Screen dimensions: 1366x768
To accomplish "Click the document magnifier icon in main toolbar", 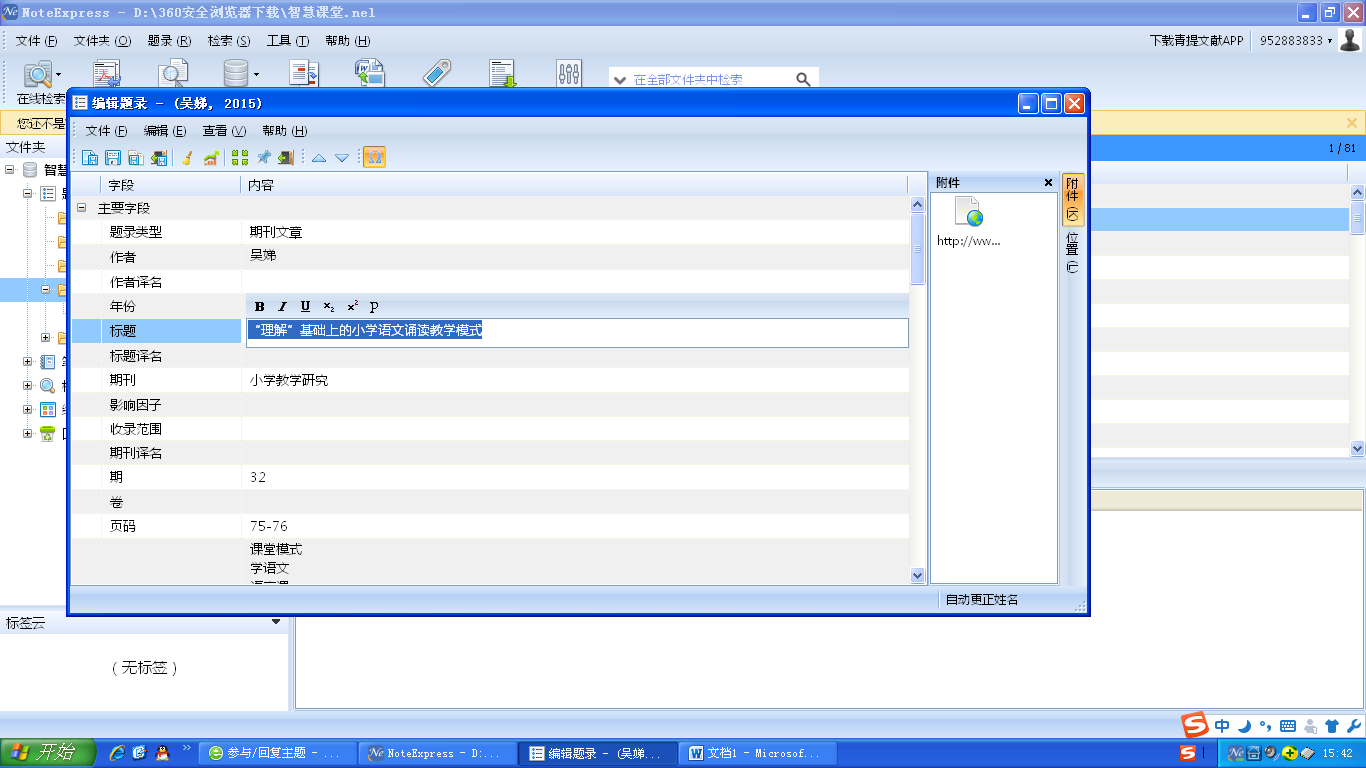I will 174,75.
